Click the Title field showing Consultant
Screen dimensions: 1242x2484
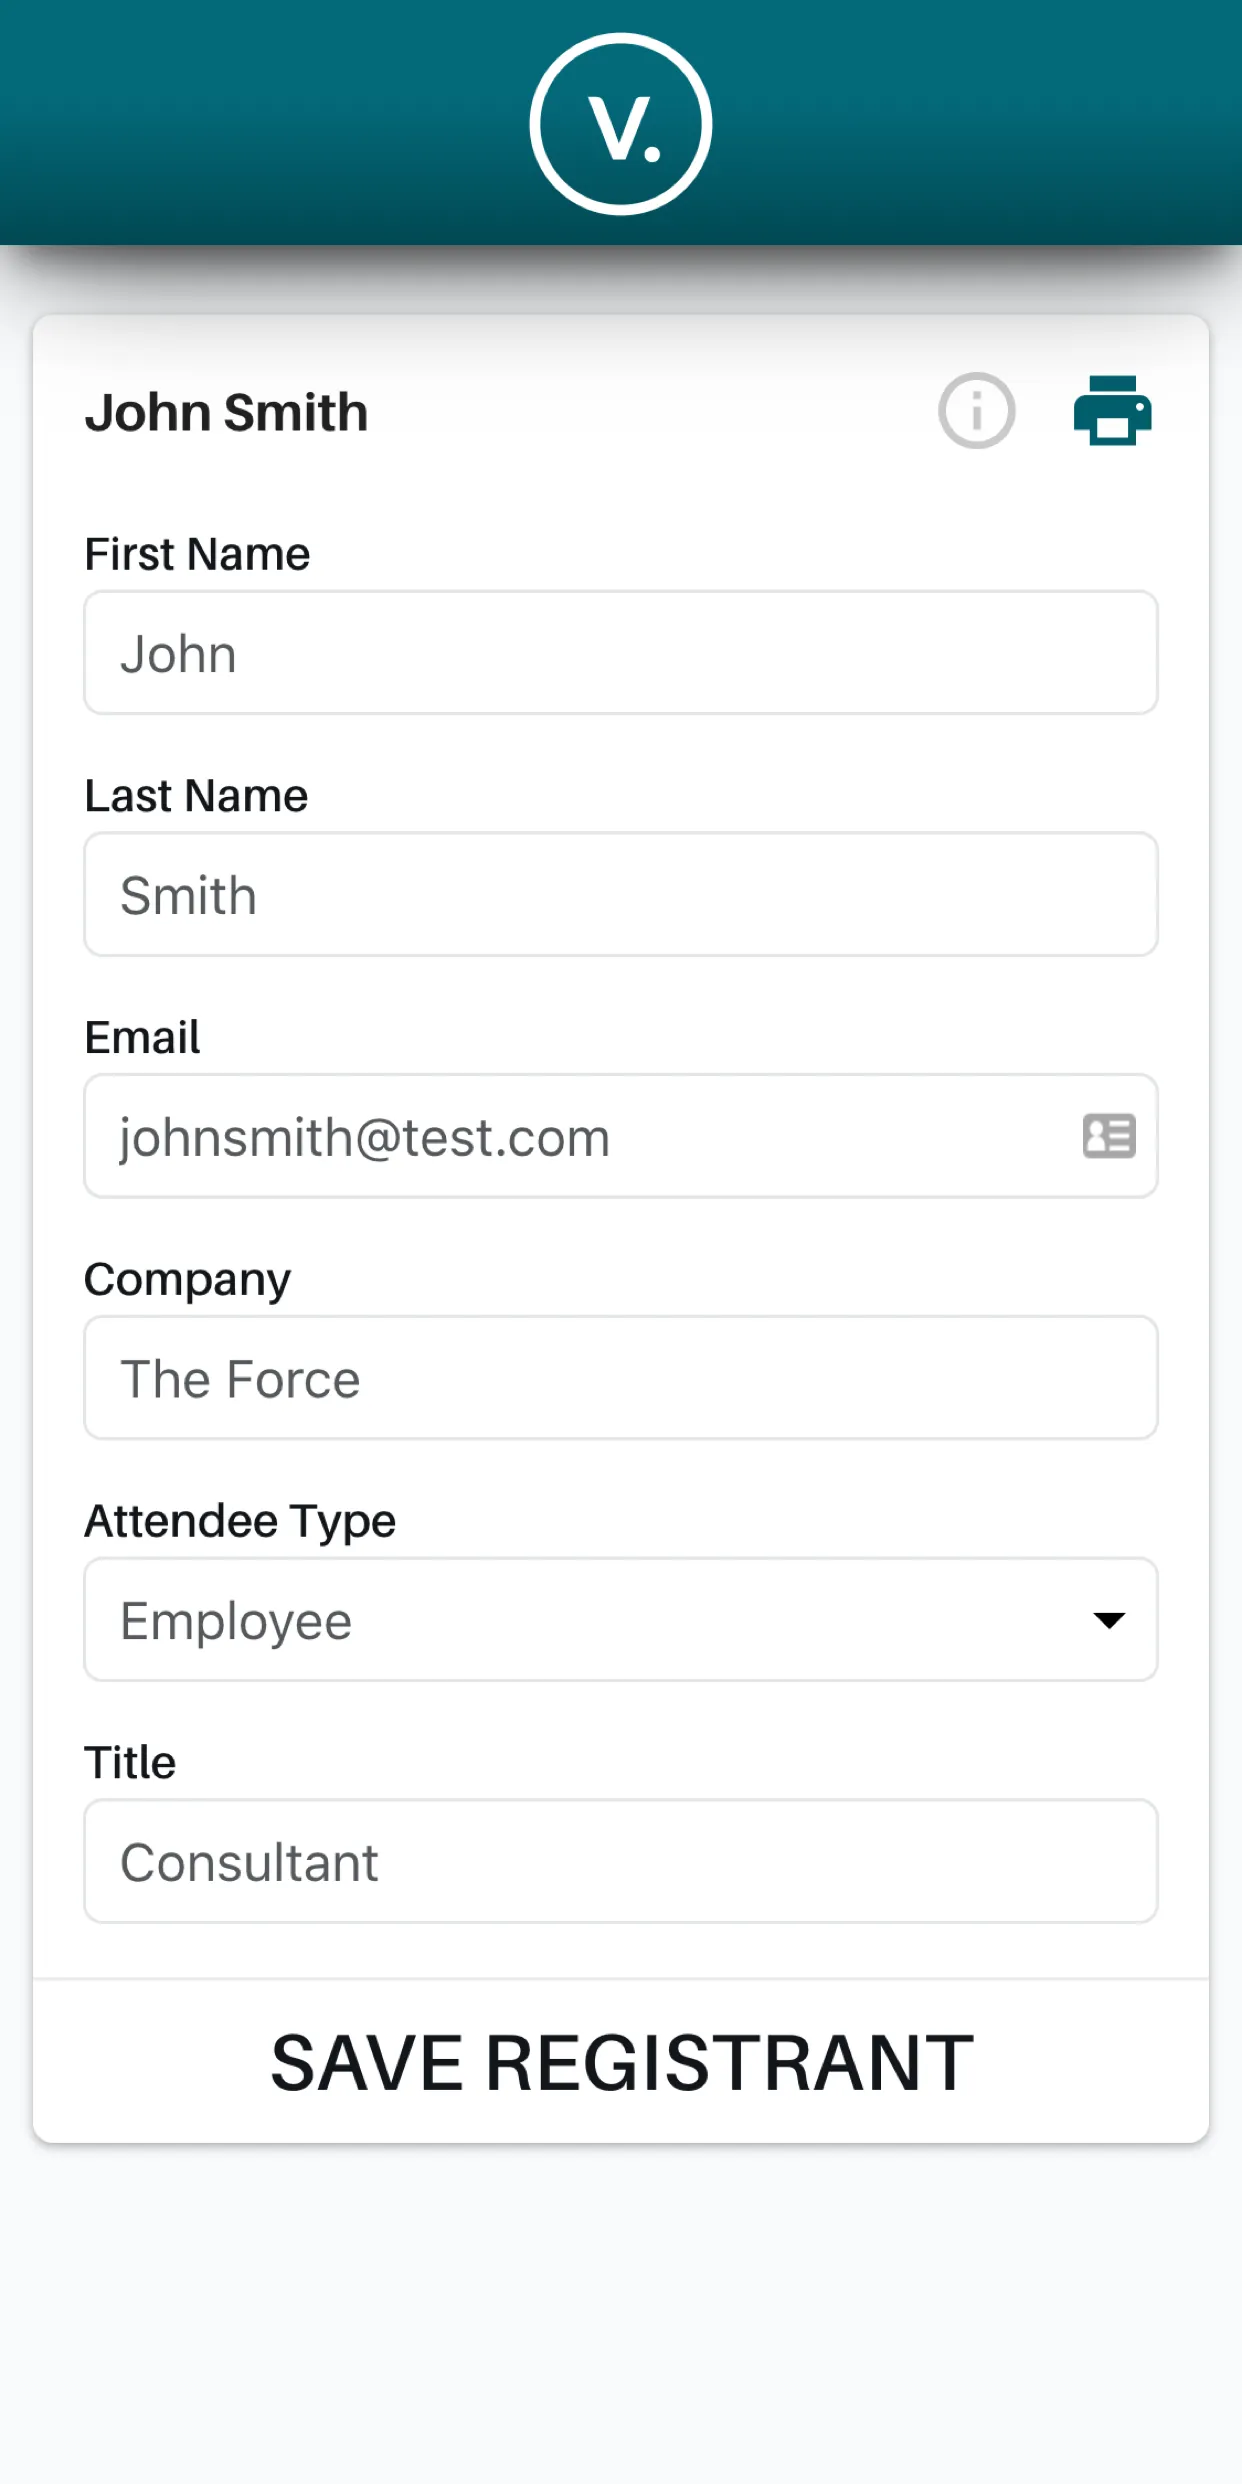620,1862
